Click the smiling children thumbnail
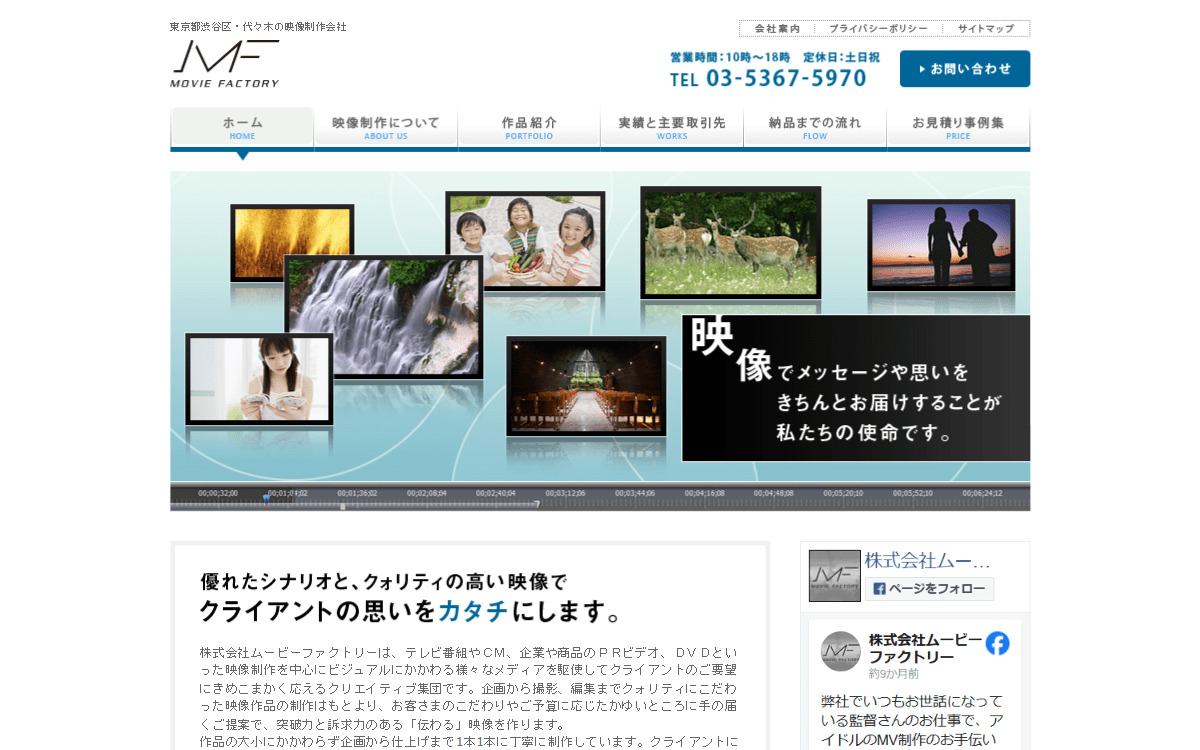1200x750 pixels. 525,241
